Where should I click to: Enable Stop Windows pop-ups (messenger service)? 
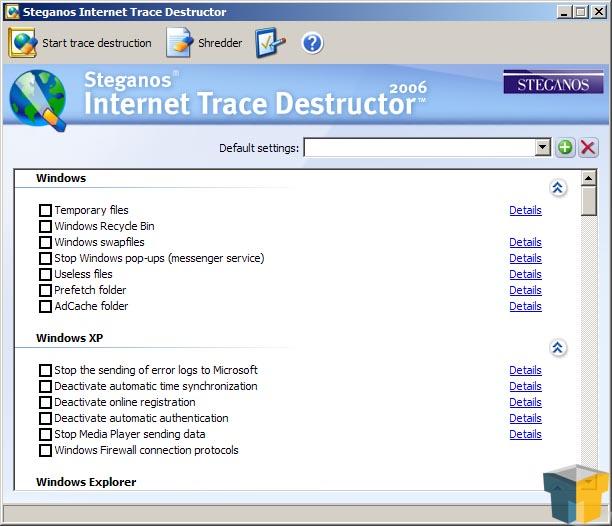point(45,258)
